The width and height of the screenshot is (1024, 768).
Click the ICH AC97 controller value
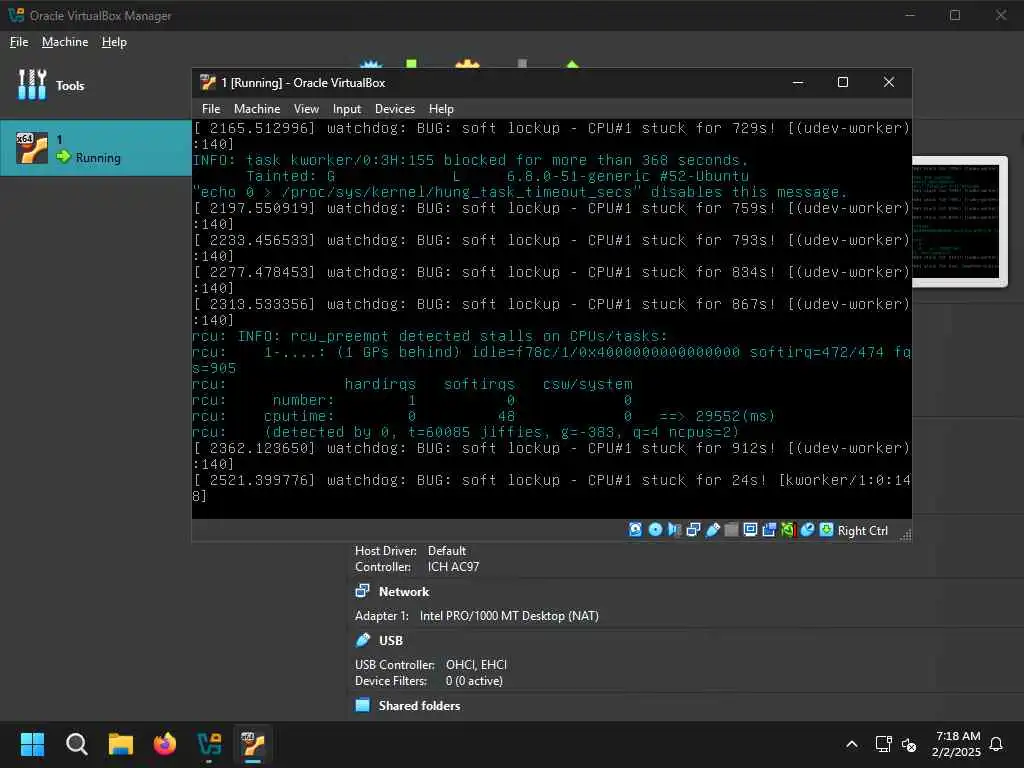point(453,567)
